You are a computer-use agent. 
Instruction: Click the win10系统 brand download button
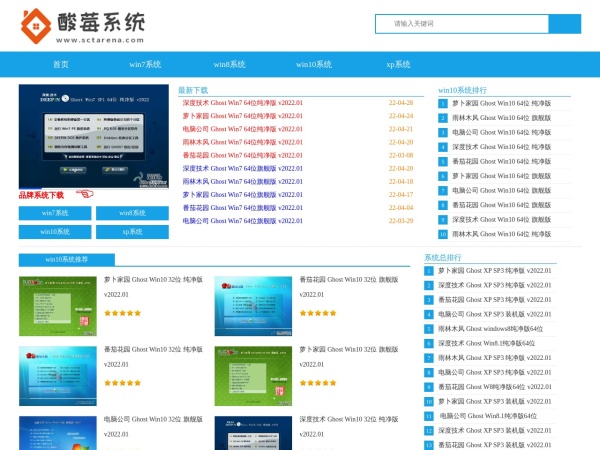pos(55,232)
